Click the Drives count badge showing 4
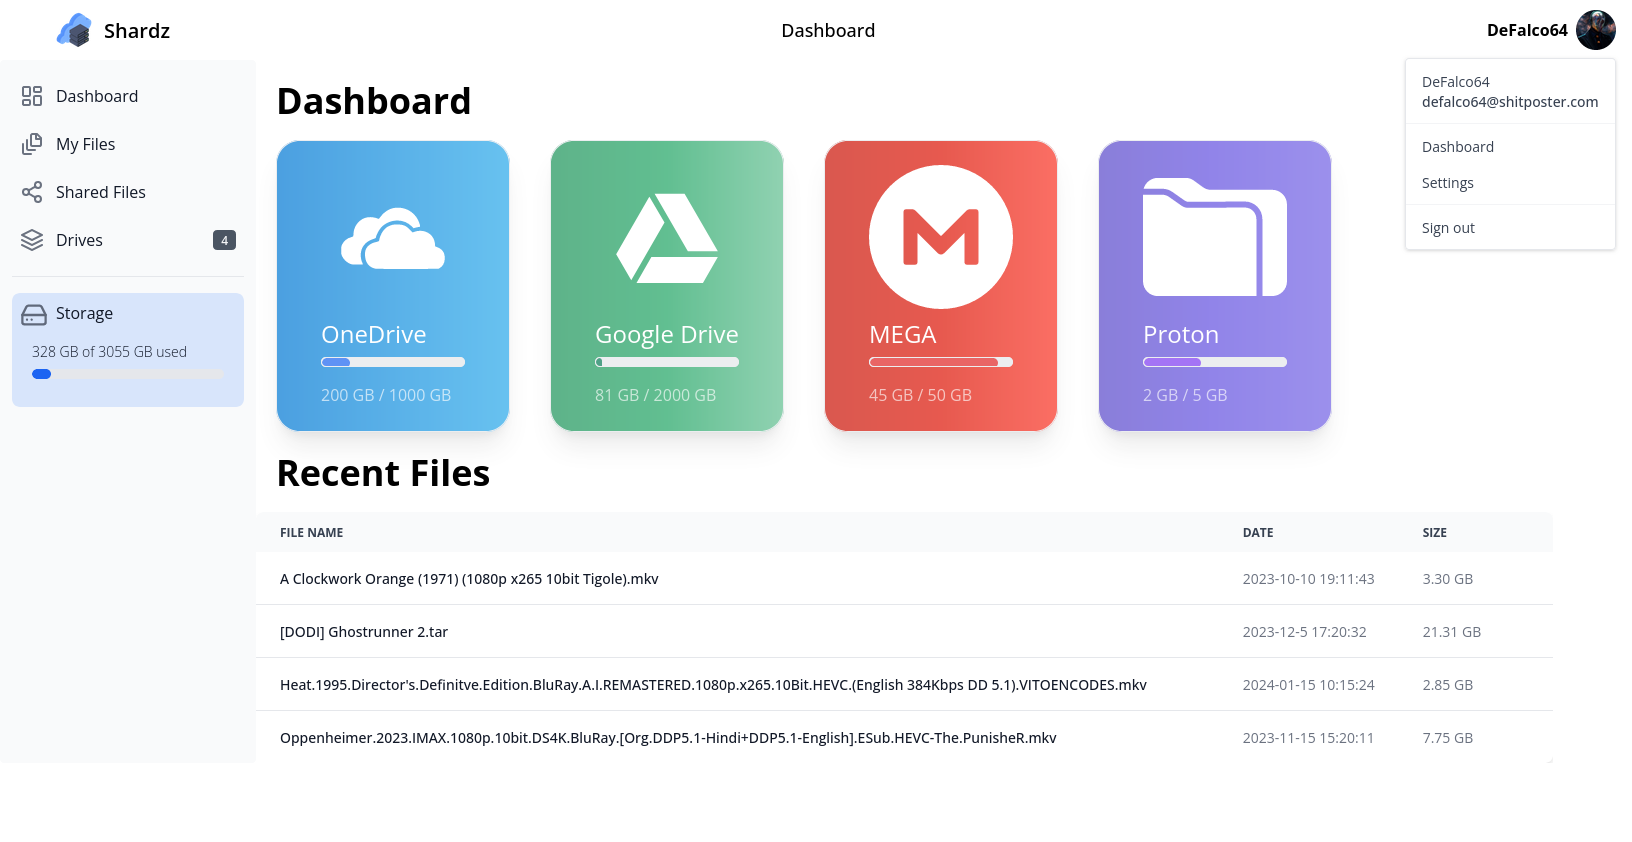Screen dimensions: 1632x842 [224, 240]
